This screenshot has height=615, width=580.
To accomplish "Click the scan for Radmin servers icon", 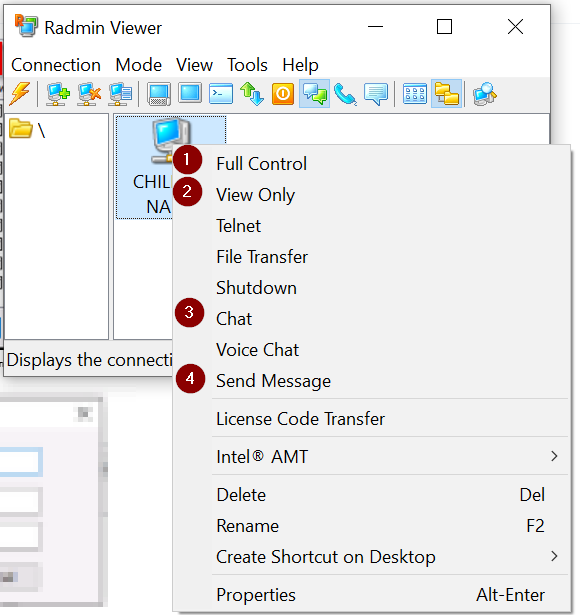I will click(x=485, y=94).
